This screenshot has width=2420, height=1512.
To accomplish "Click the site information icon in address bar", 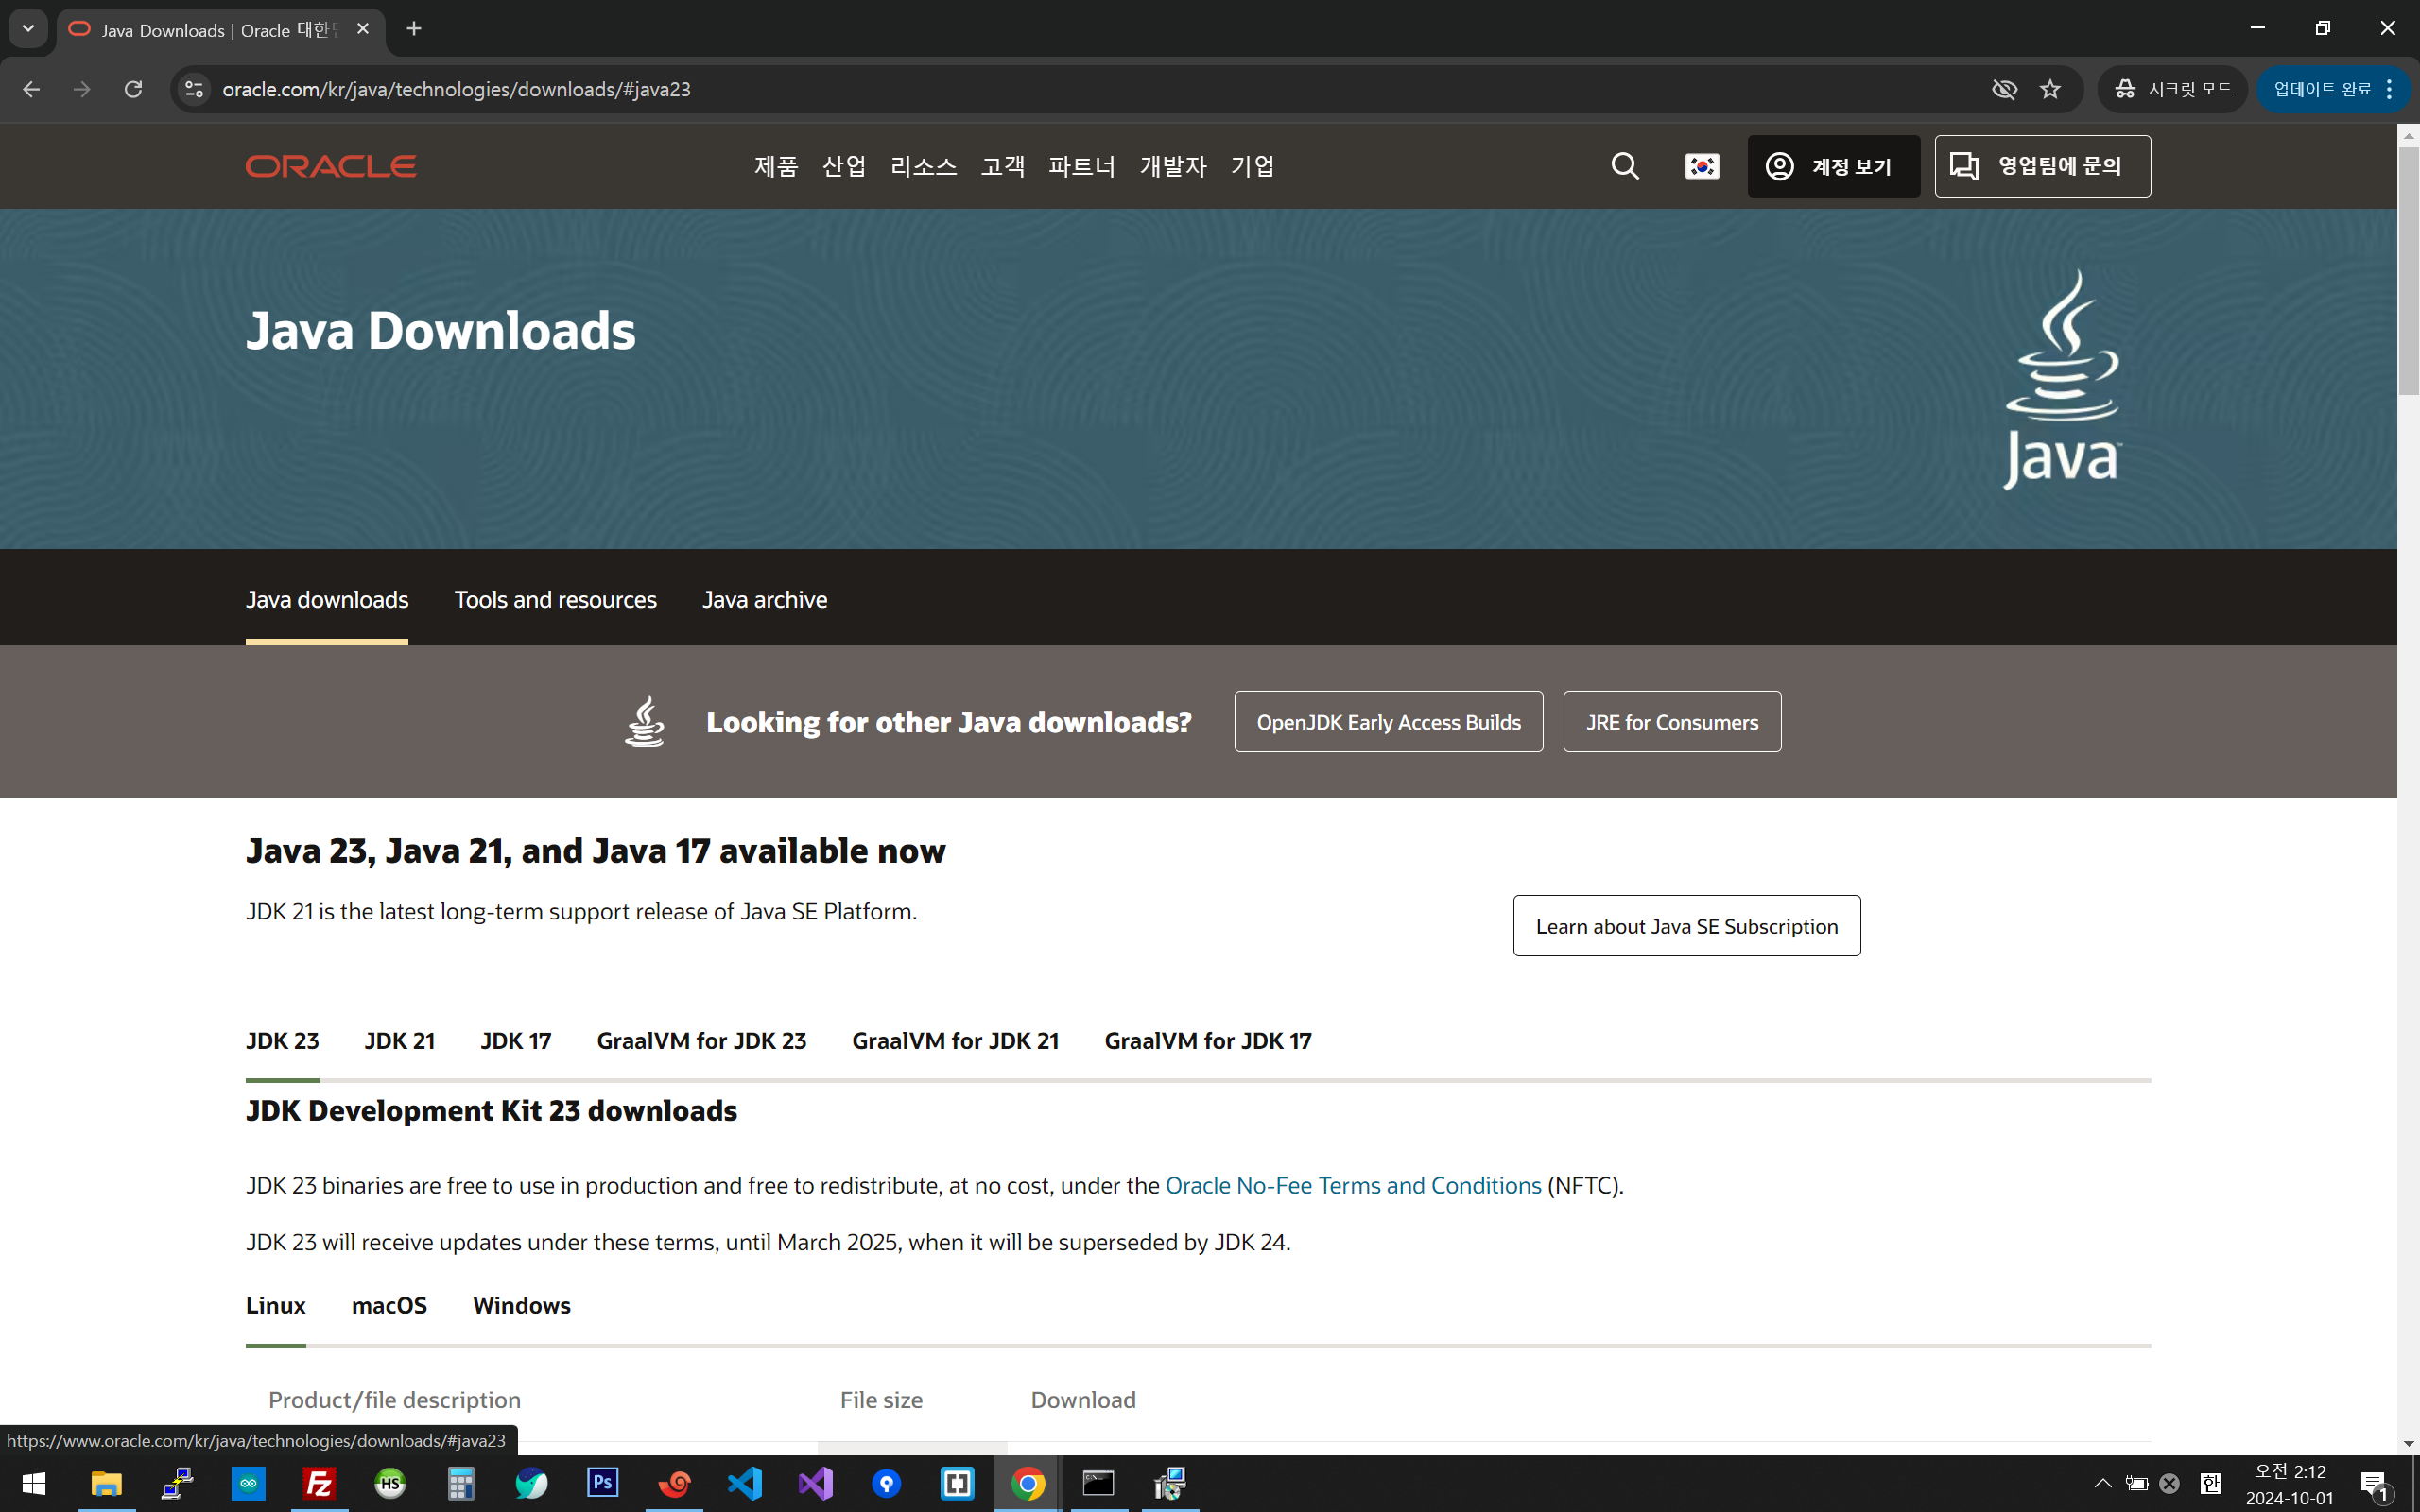I will pos(194,89).
